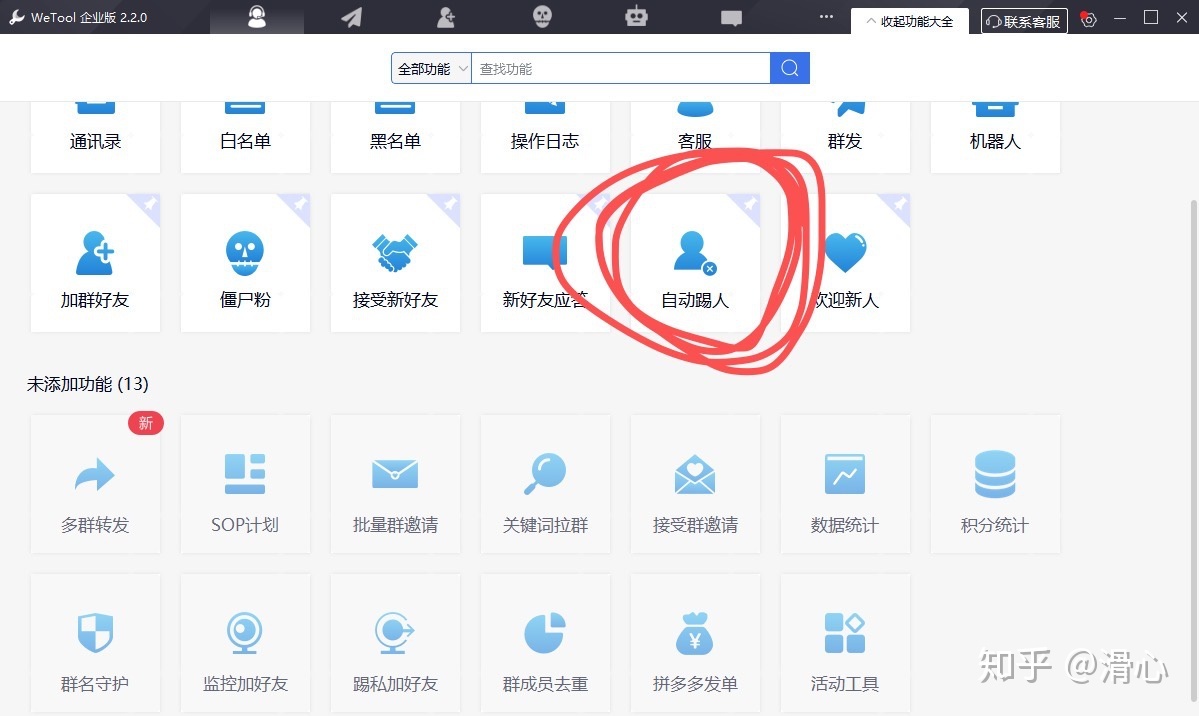Open the 数据统计 statistics feature
Screen dimensions: 1199x716
[x=845, y=485]
